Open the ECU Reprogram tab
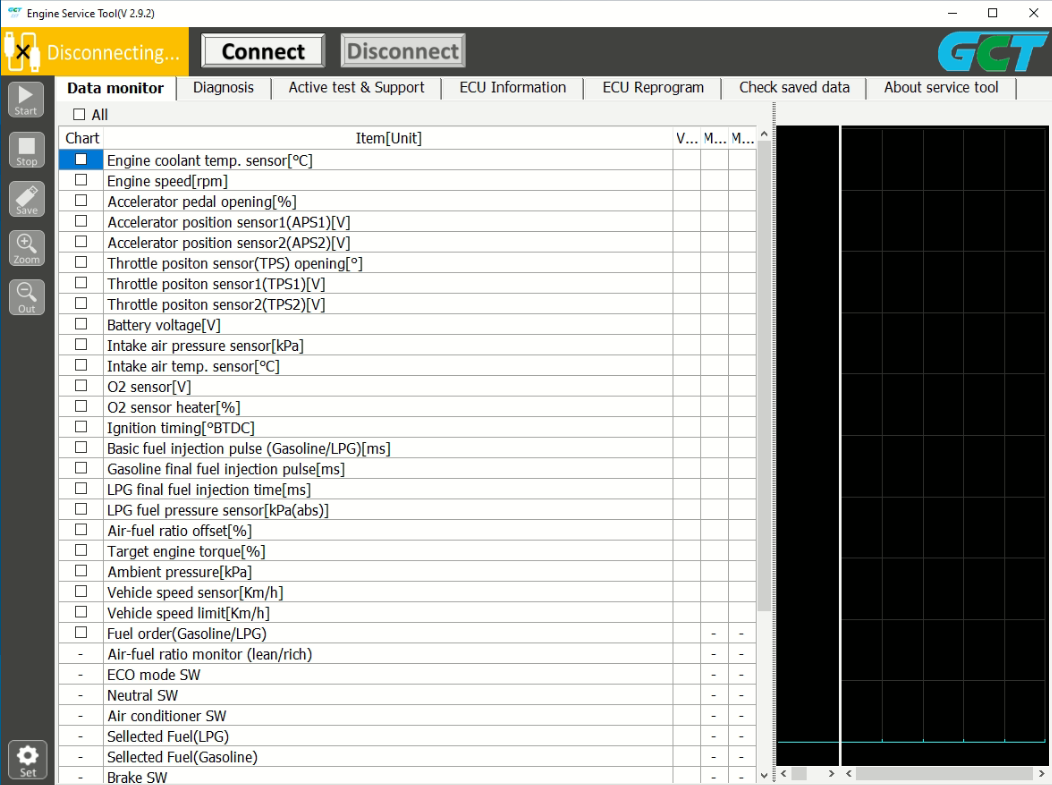The width and height of the screenshot is (1052, 785). [653, 88]
